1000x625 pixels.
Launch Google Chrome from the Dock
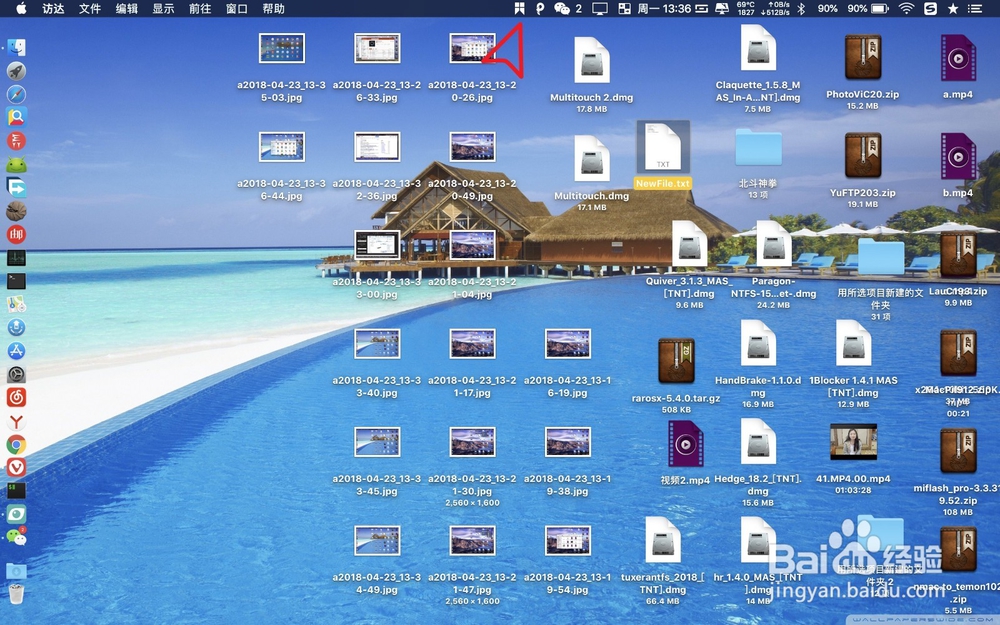(x=17, y=445)
